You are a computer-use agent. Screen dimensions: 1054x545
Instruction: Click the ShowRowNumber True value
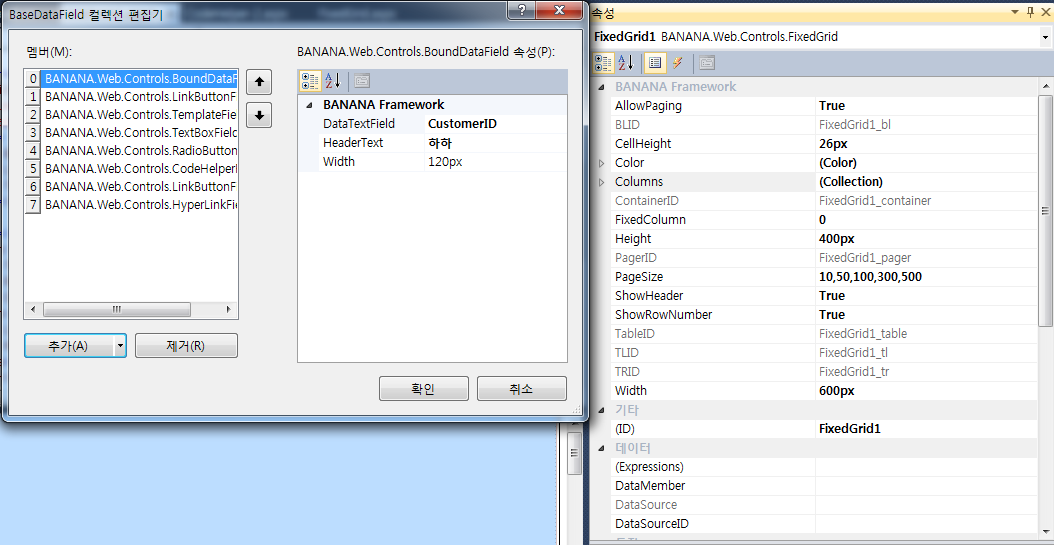926,315
